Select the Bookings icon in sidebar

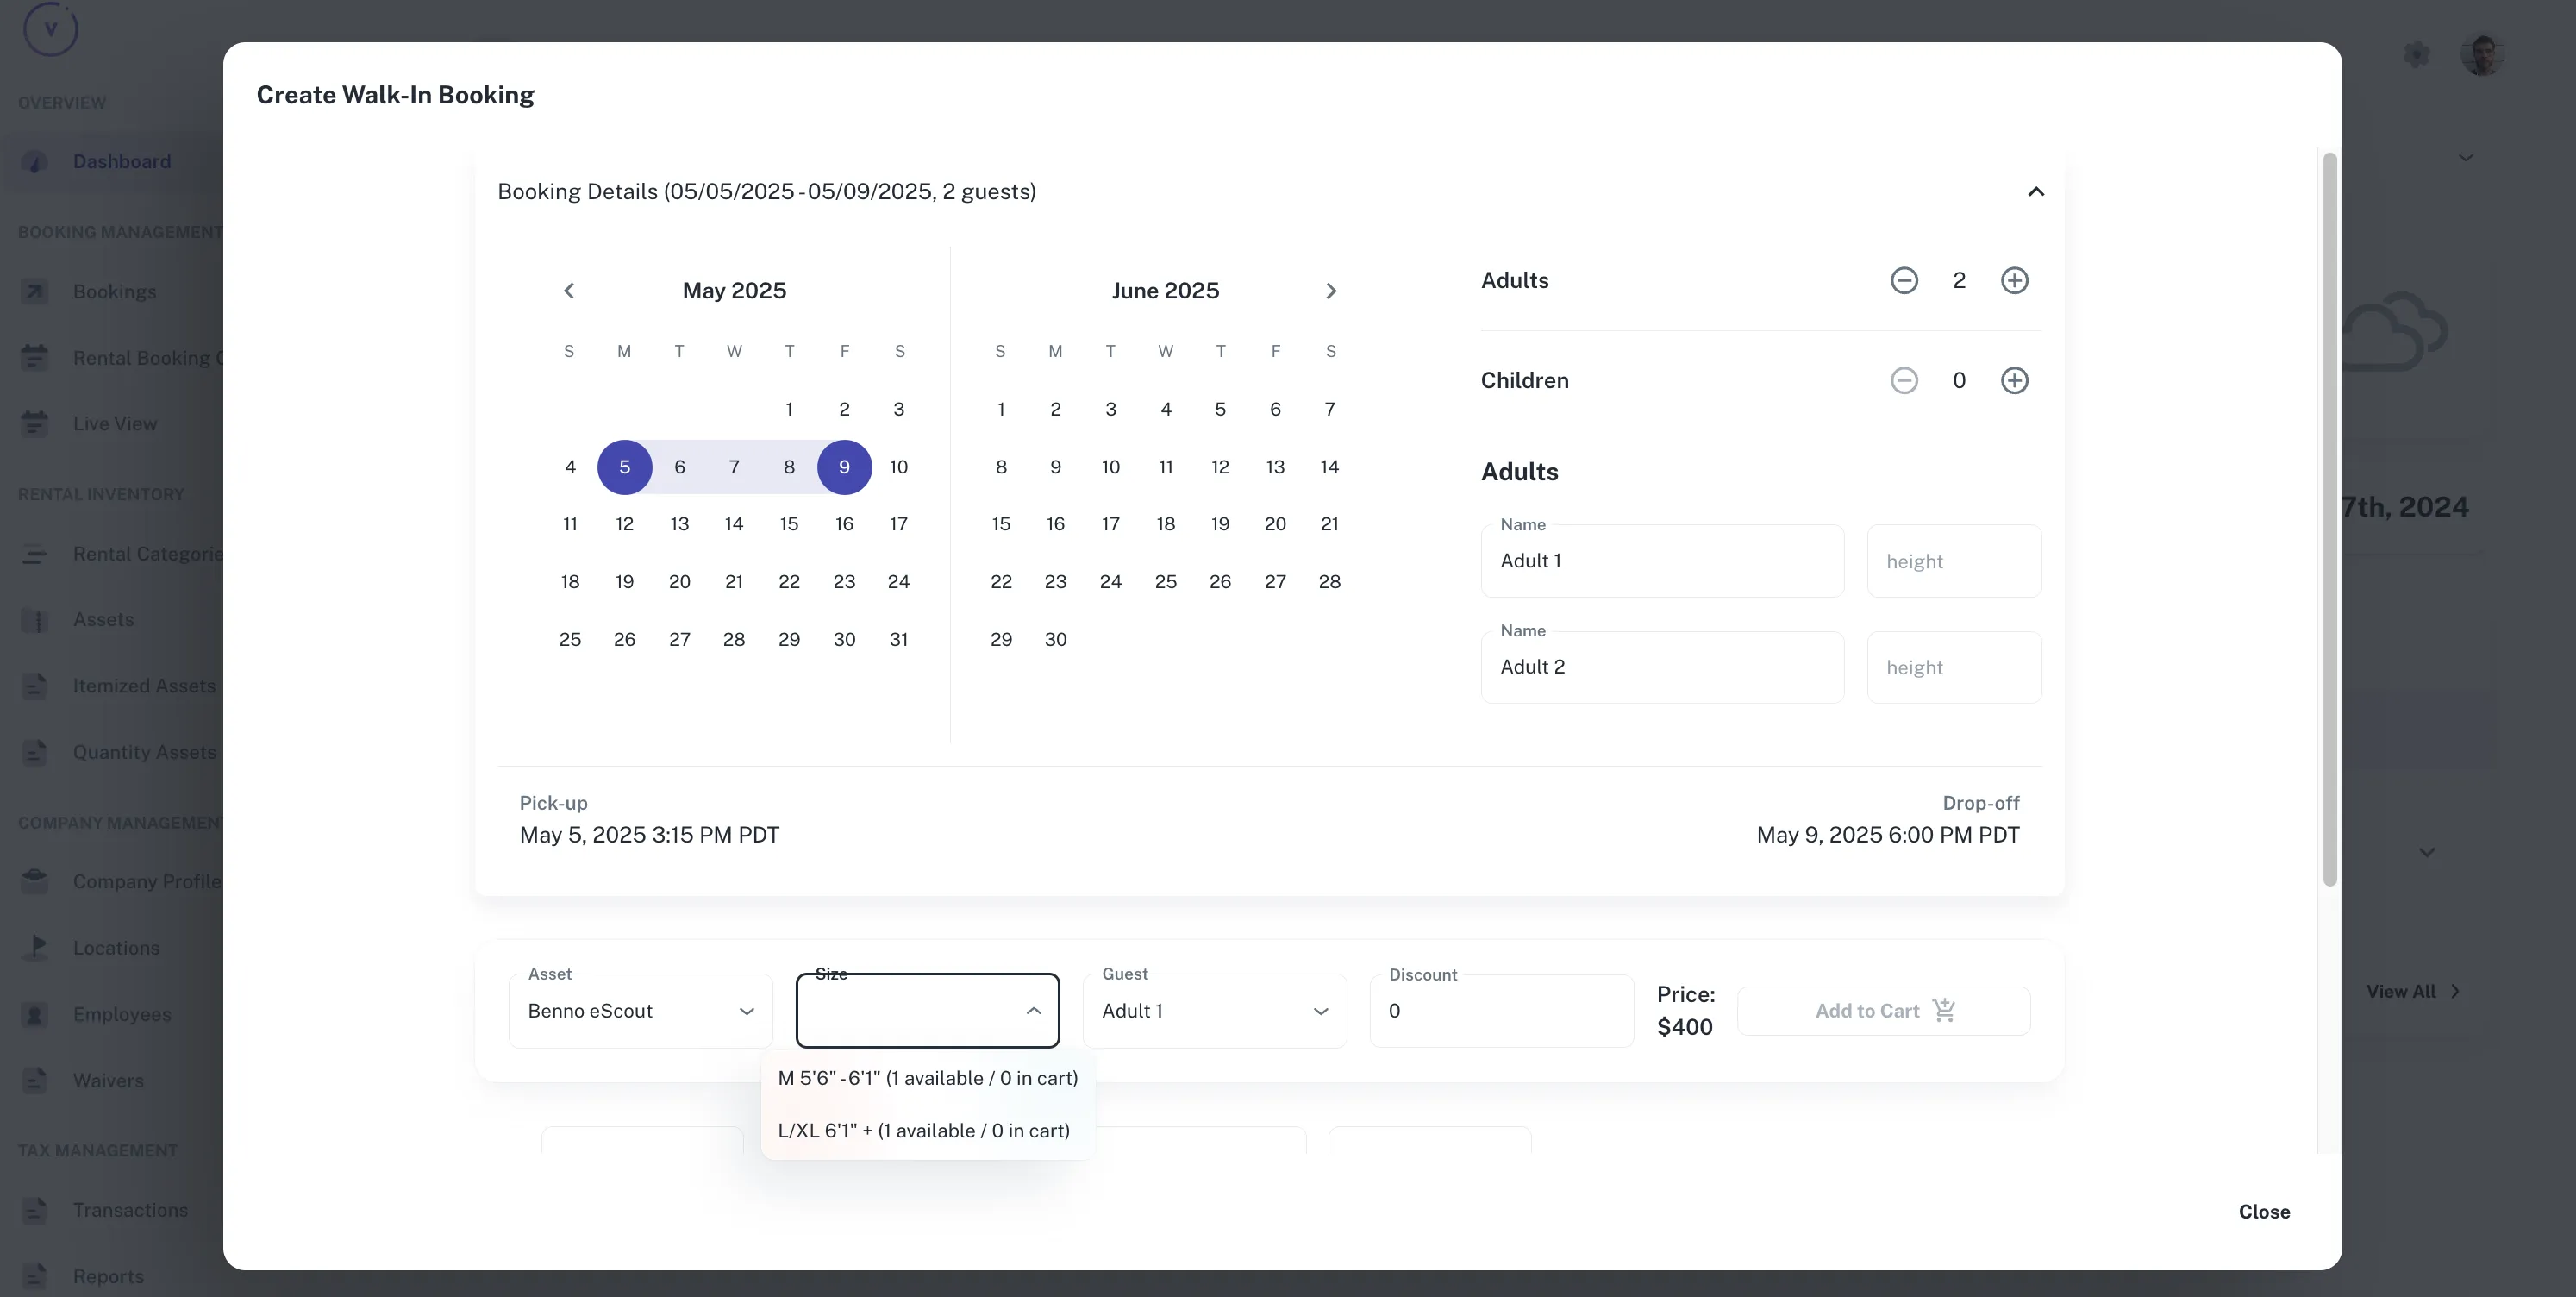[36, 291]
